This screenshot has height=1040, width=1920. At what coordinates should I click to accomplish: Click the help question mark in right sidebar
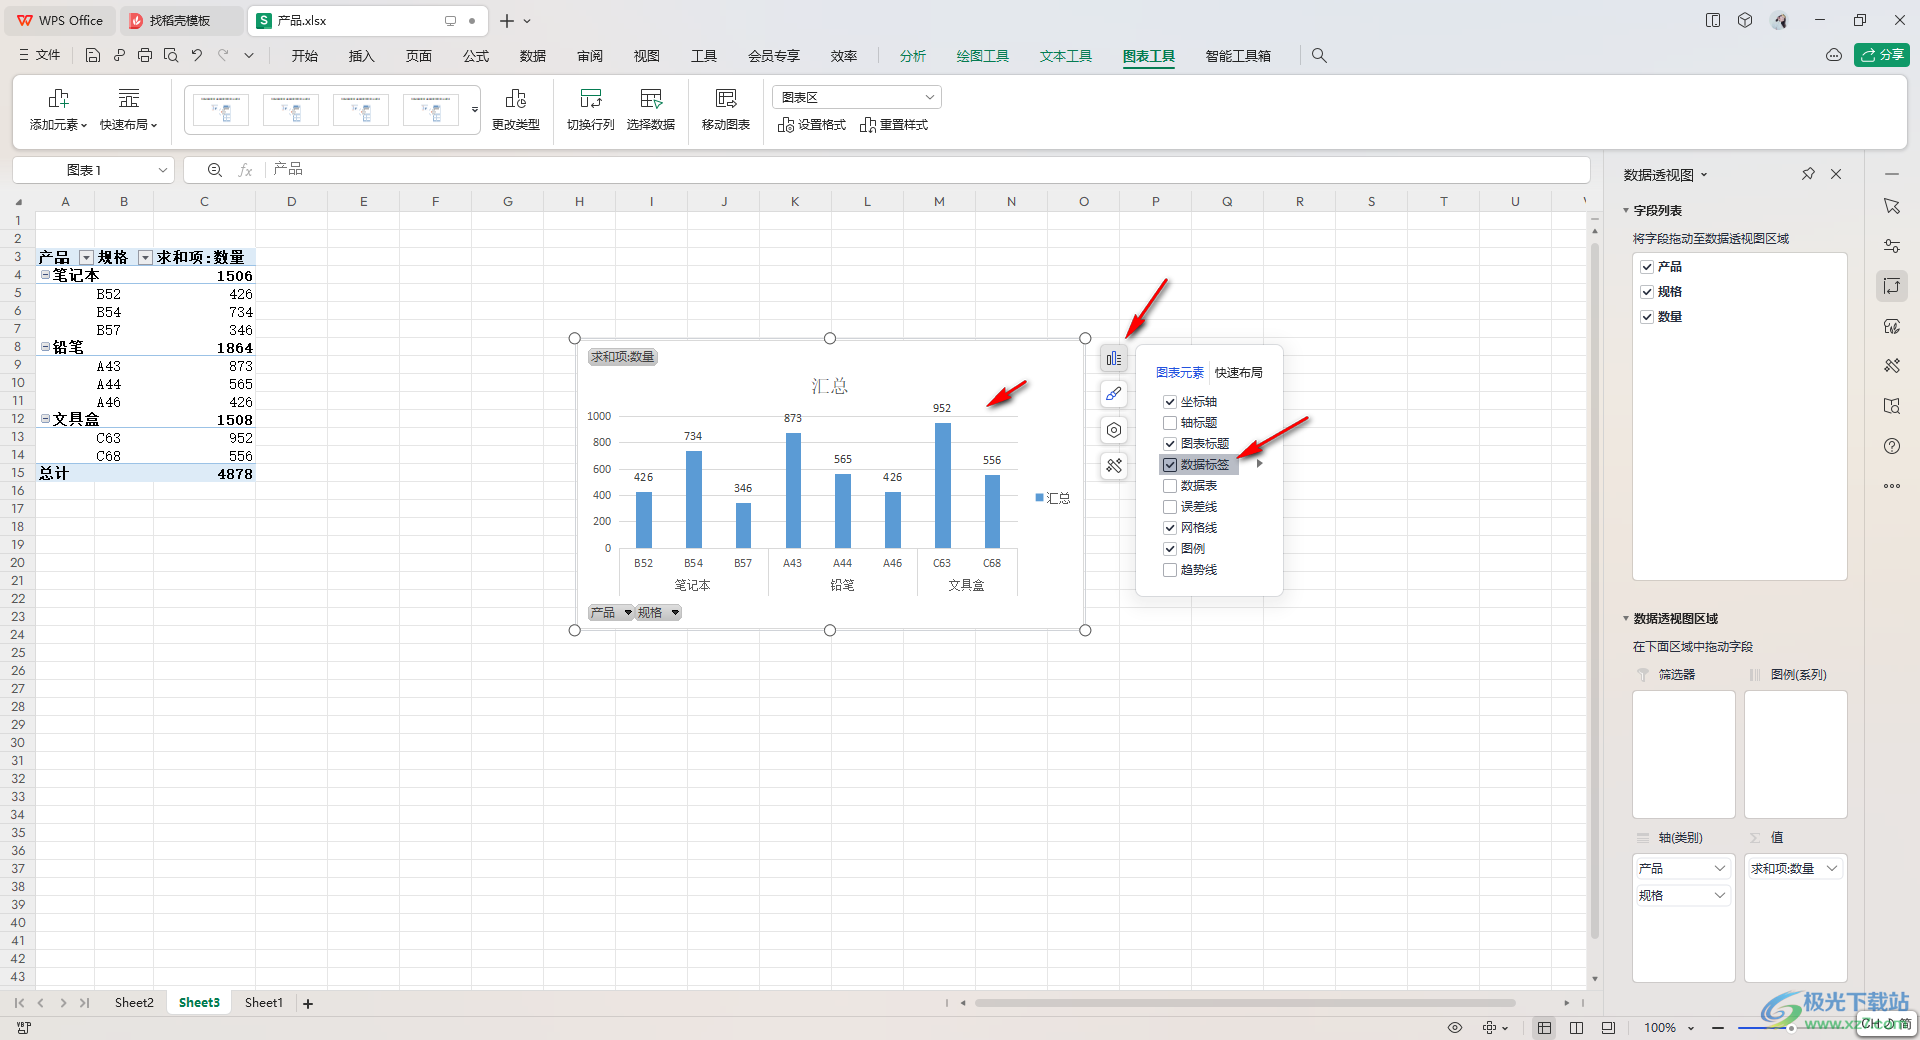[1892, 446]
